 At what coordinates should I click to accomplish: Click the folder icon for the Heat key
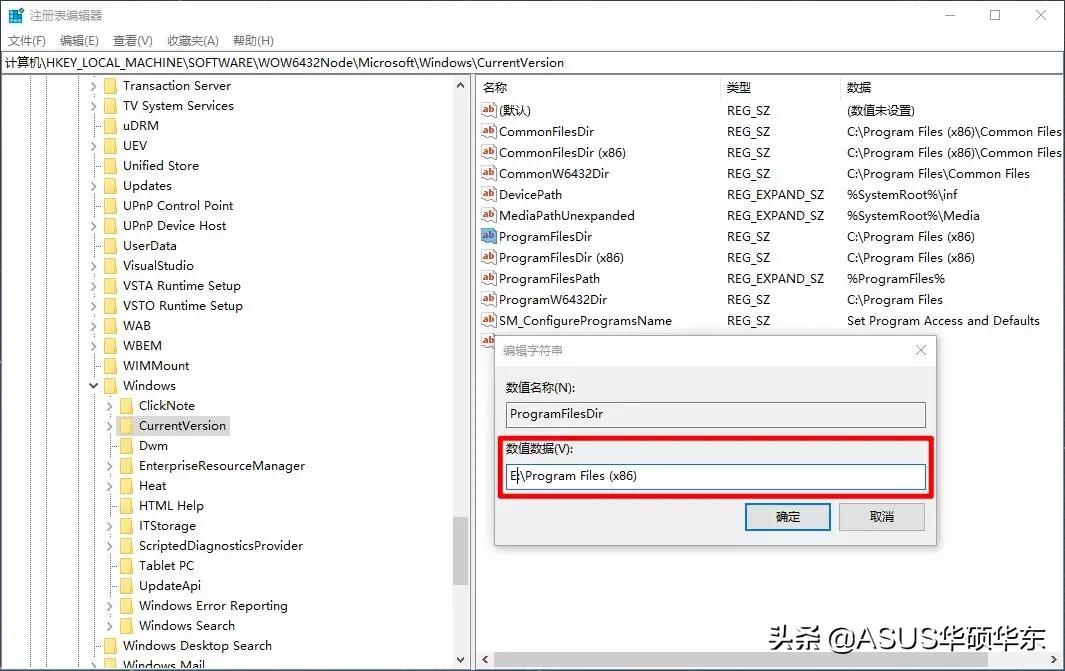tap(125, 485)
